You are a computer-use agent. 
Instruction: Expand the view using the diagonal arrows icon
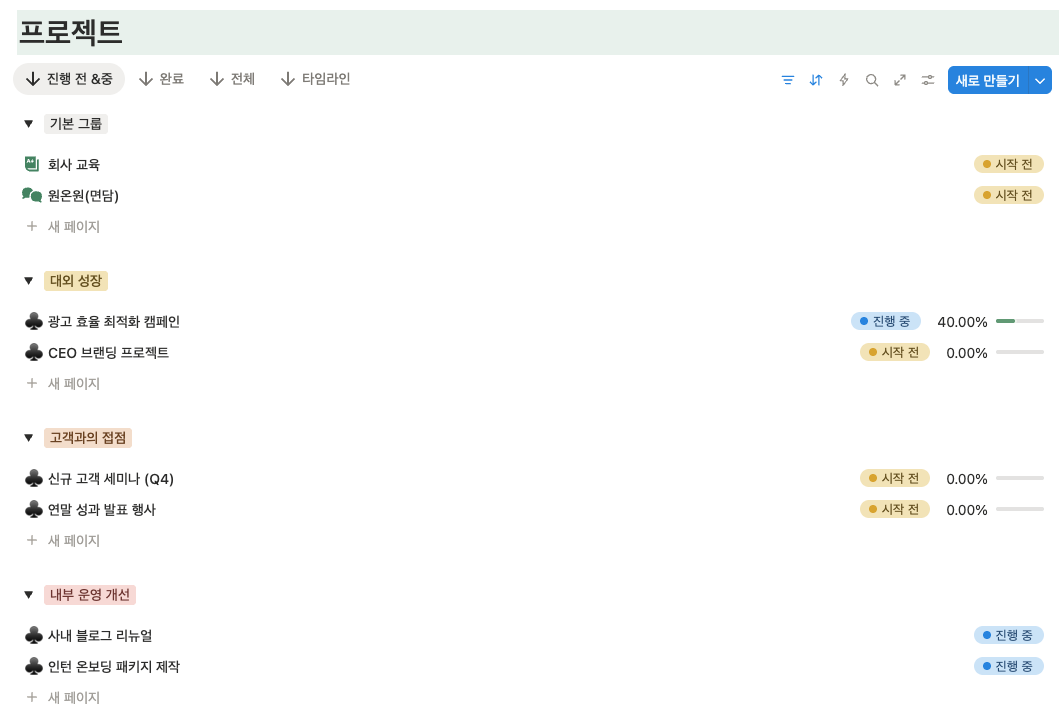(x=899, y=80)
